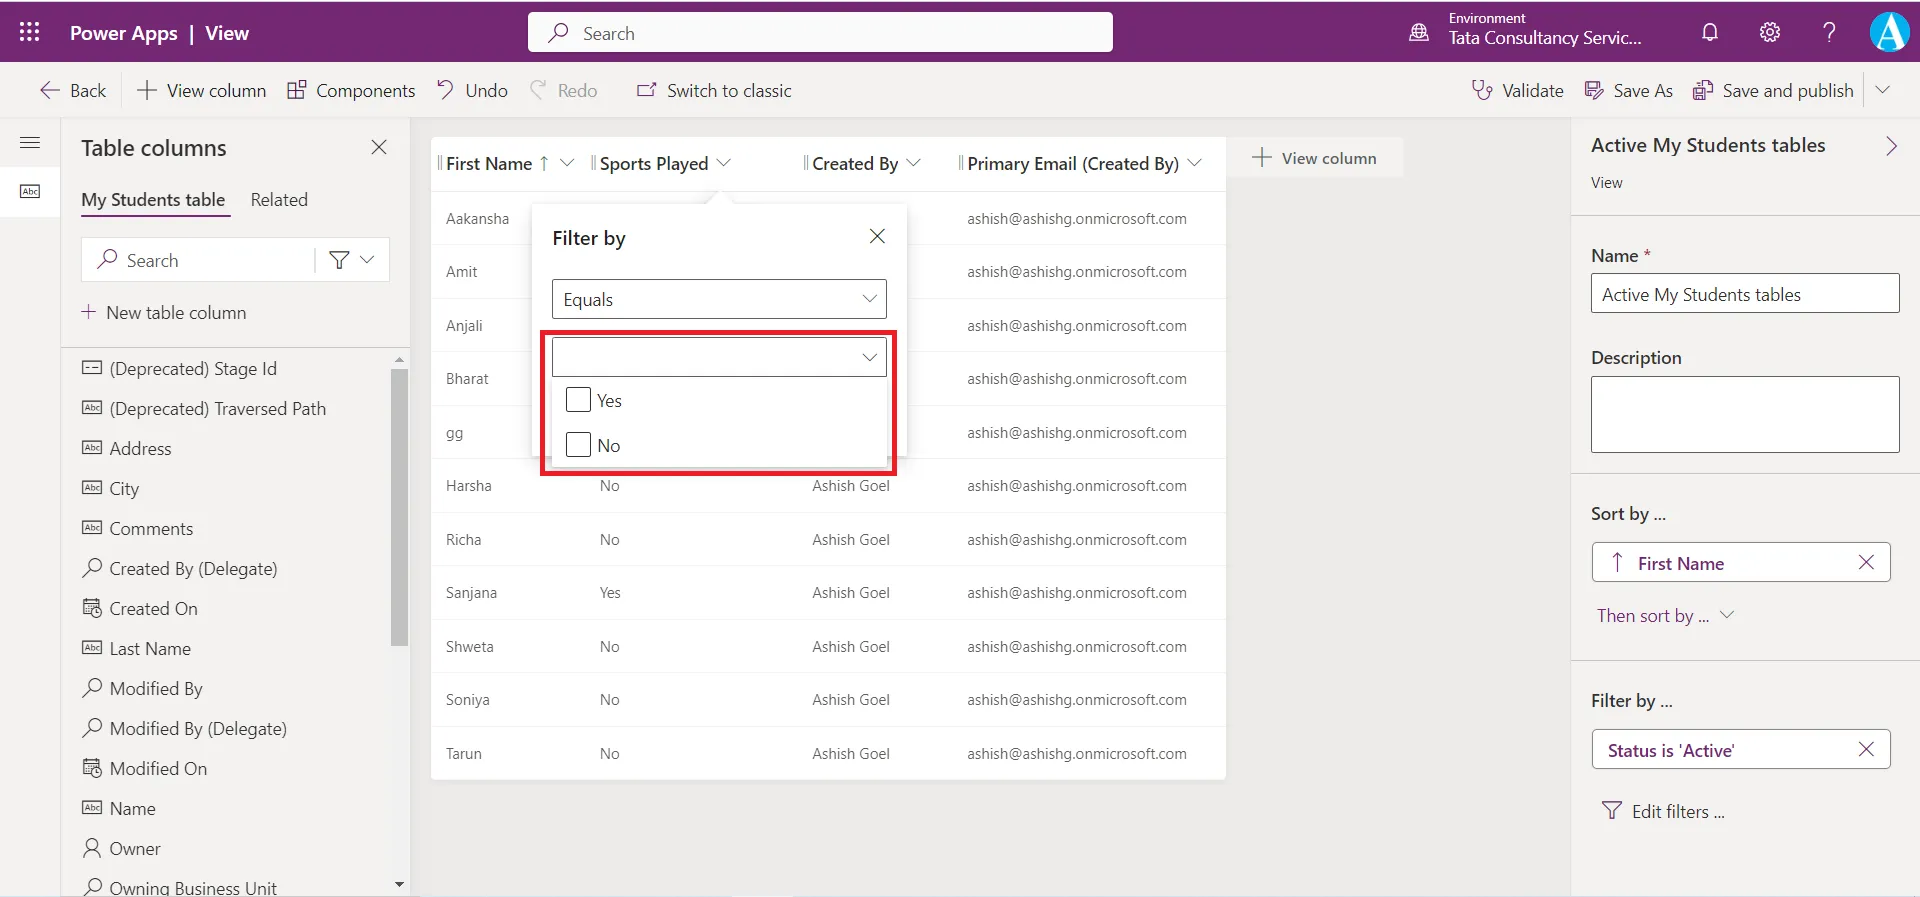Open the Created By column dropdown
1920x897 pixels.
[x=913, y=163]
